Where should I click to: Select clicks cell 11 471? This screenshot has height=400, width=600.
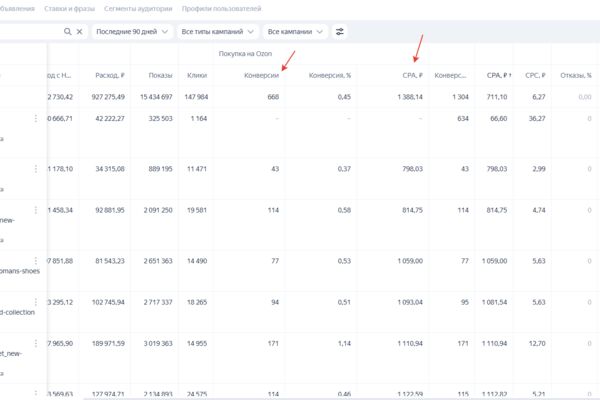click(197, 169)
